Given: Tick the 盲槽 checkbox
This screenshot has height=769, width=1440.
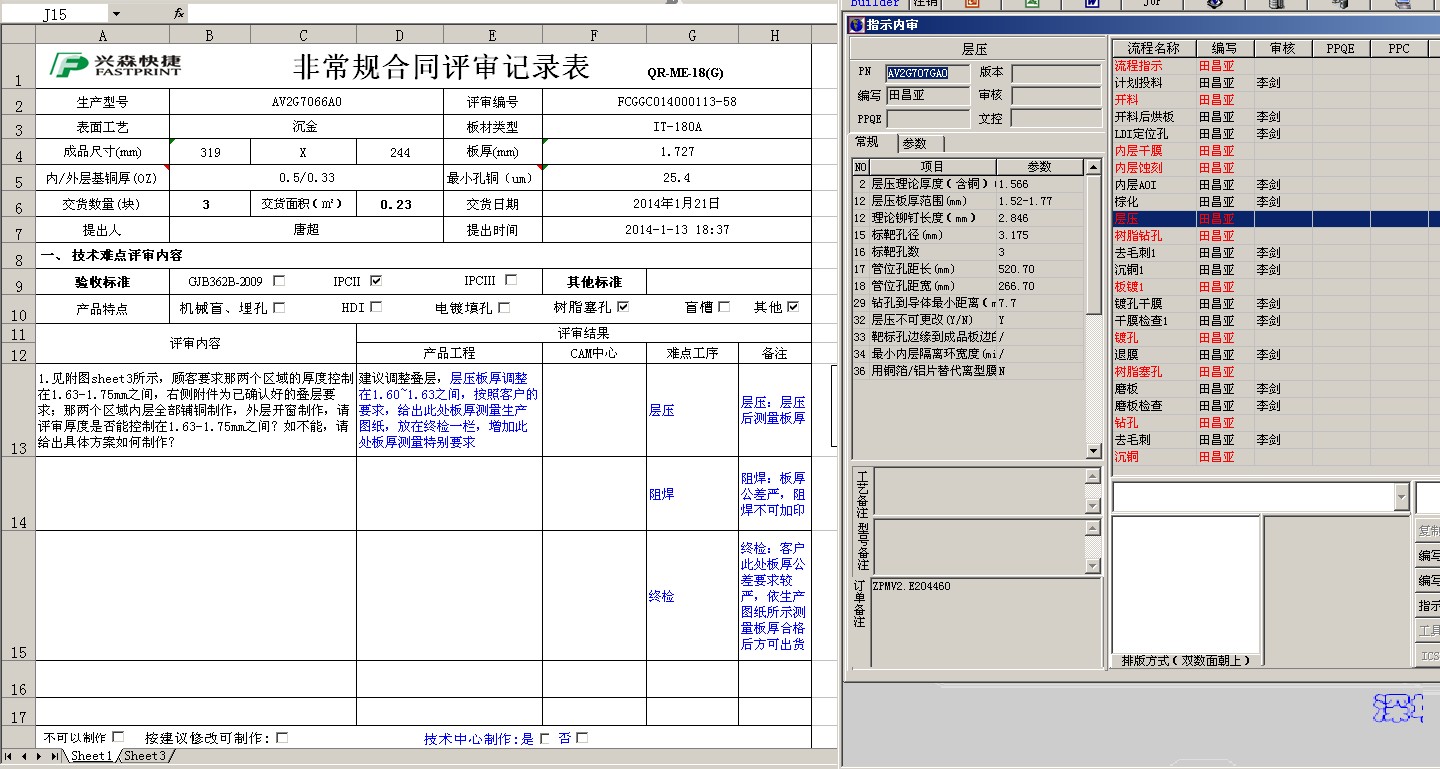Looking at the screenshot, I should tap(724, 307).
